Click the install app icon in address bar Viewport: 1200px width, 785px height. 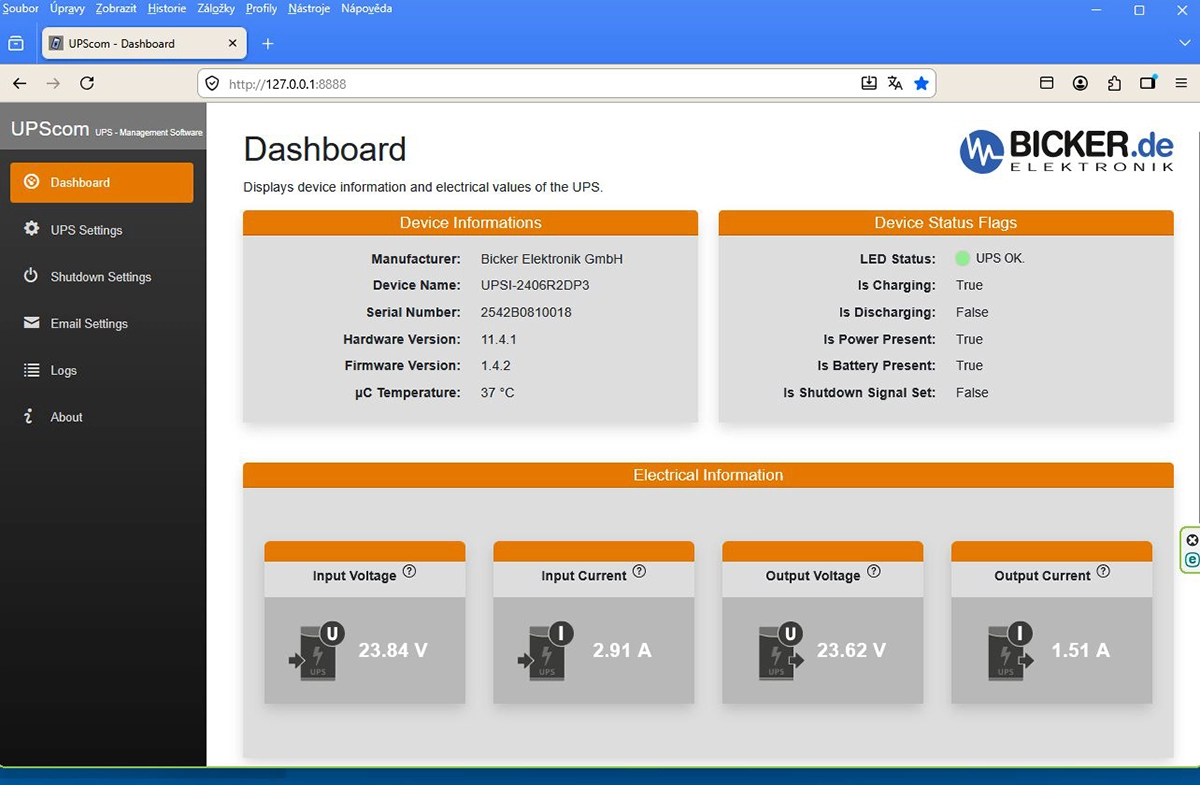[x=869, y=84]
